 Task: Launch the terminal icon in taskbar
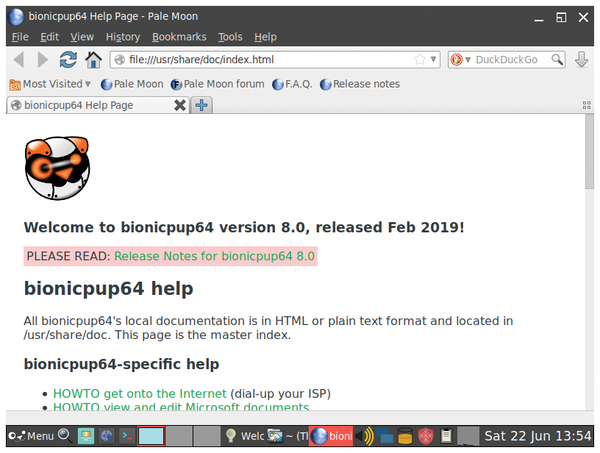tap(127, 436)
